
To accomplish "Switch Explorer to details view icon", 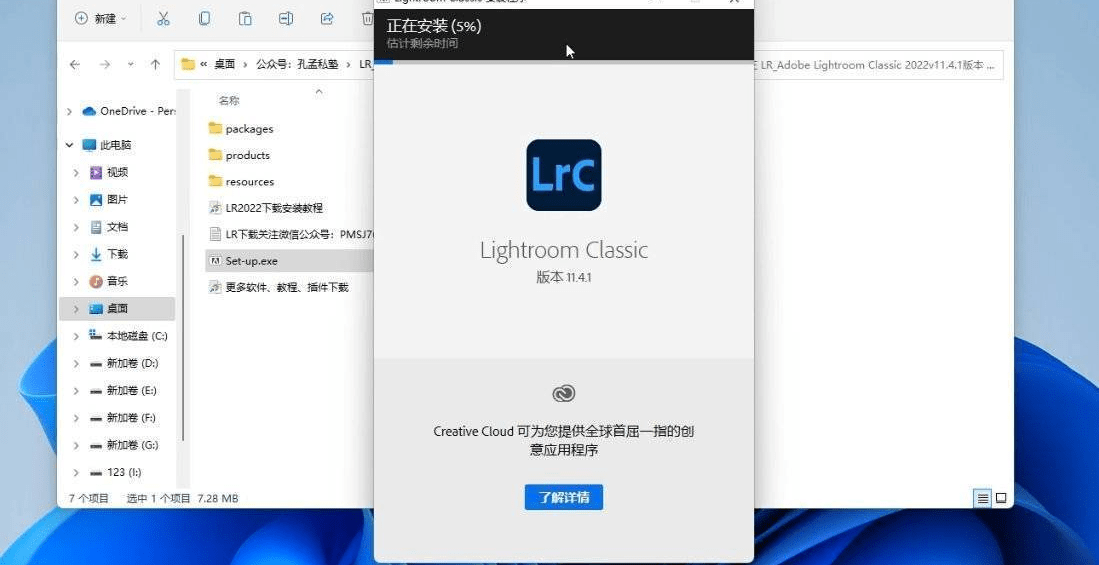I will pos(983,498).
